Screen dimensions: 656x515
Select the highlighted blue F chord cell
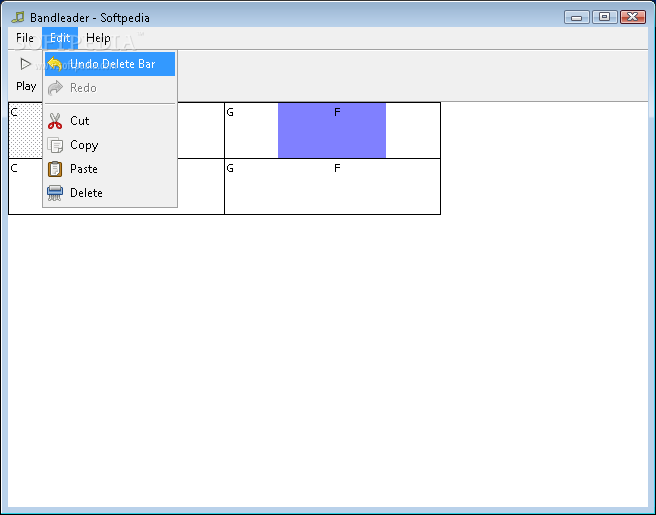tap(332, 131)
